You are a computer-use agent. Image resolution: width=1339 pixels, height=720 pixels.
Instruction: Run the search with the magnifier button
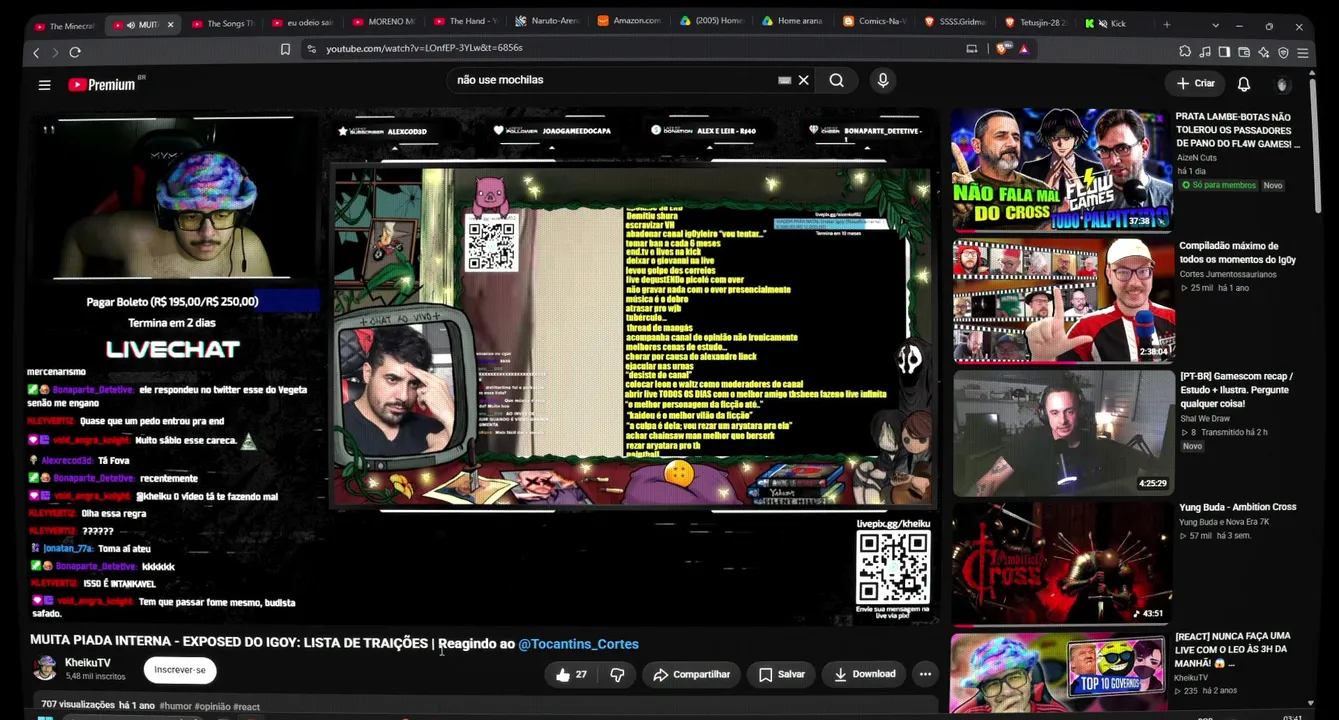(837, 81)
